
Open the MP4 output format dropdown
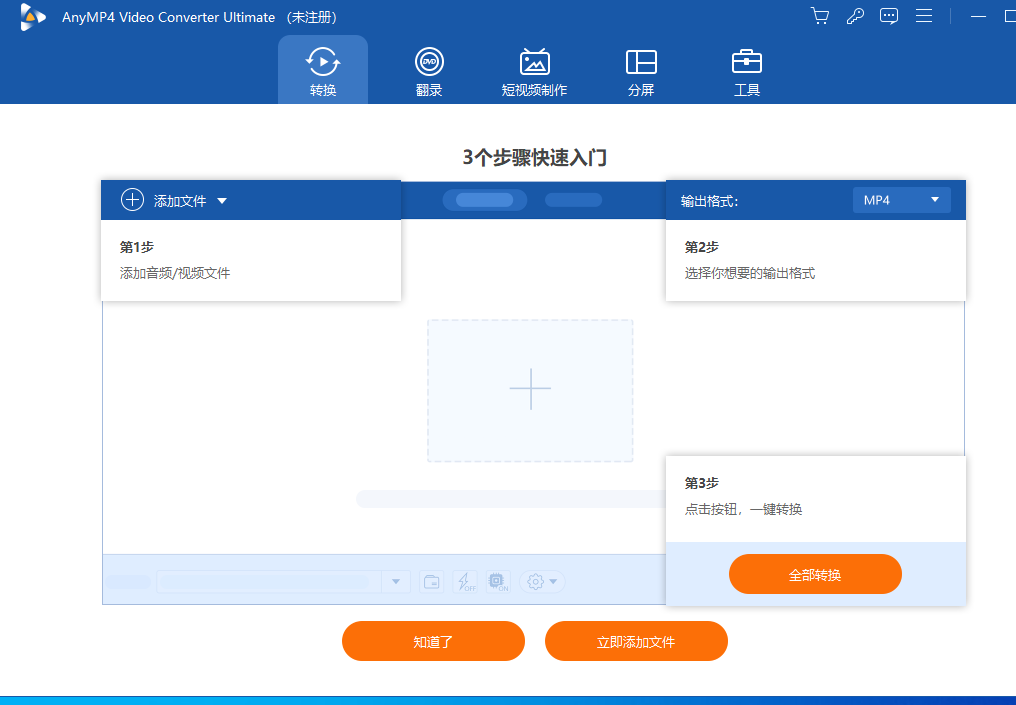tap(900, 199)
